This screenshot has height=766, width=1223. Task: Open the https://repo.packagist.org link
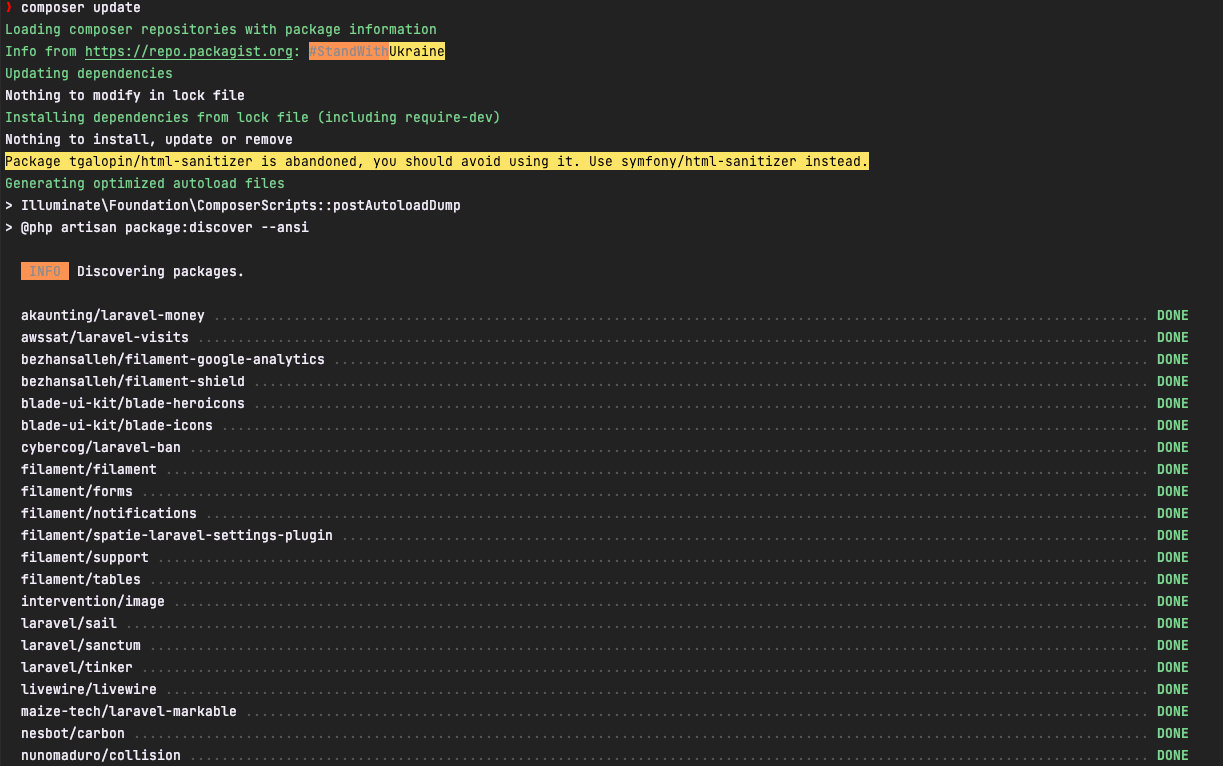tap(188, 51)
